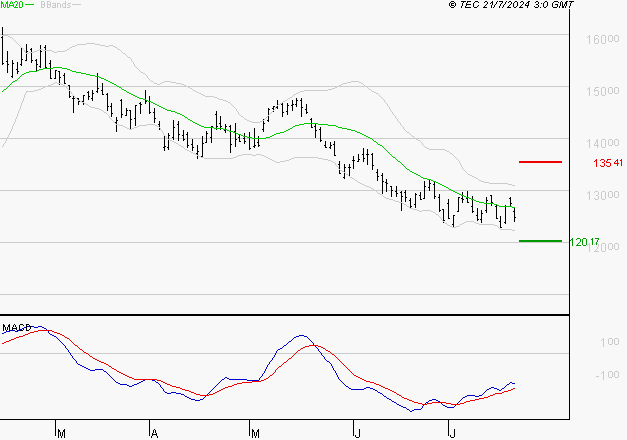
Task: Select the red resistance level line
Action: (x=540, y=162)
